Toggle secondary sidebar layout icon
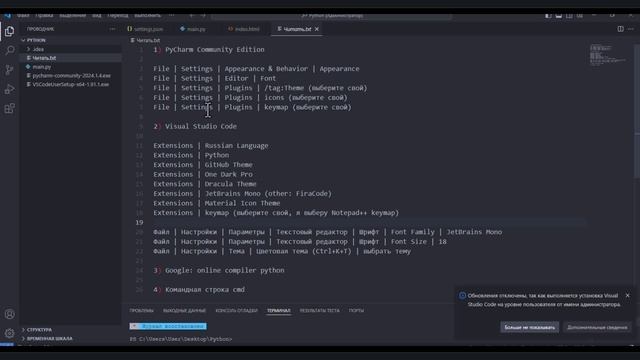Image resolution: width=640 pixels, height=360 pixels. tap(569, 16)
